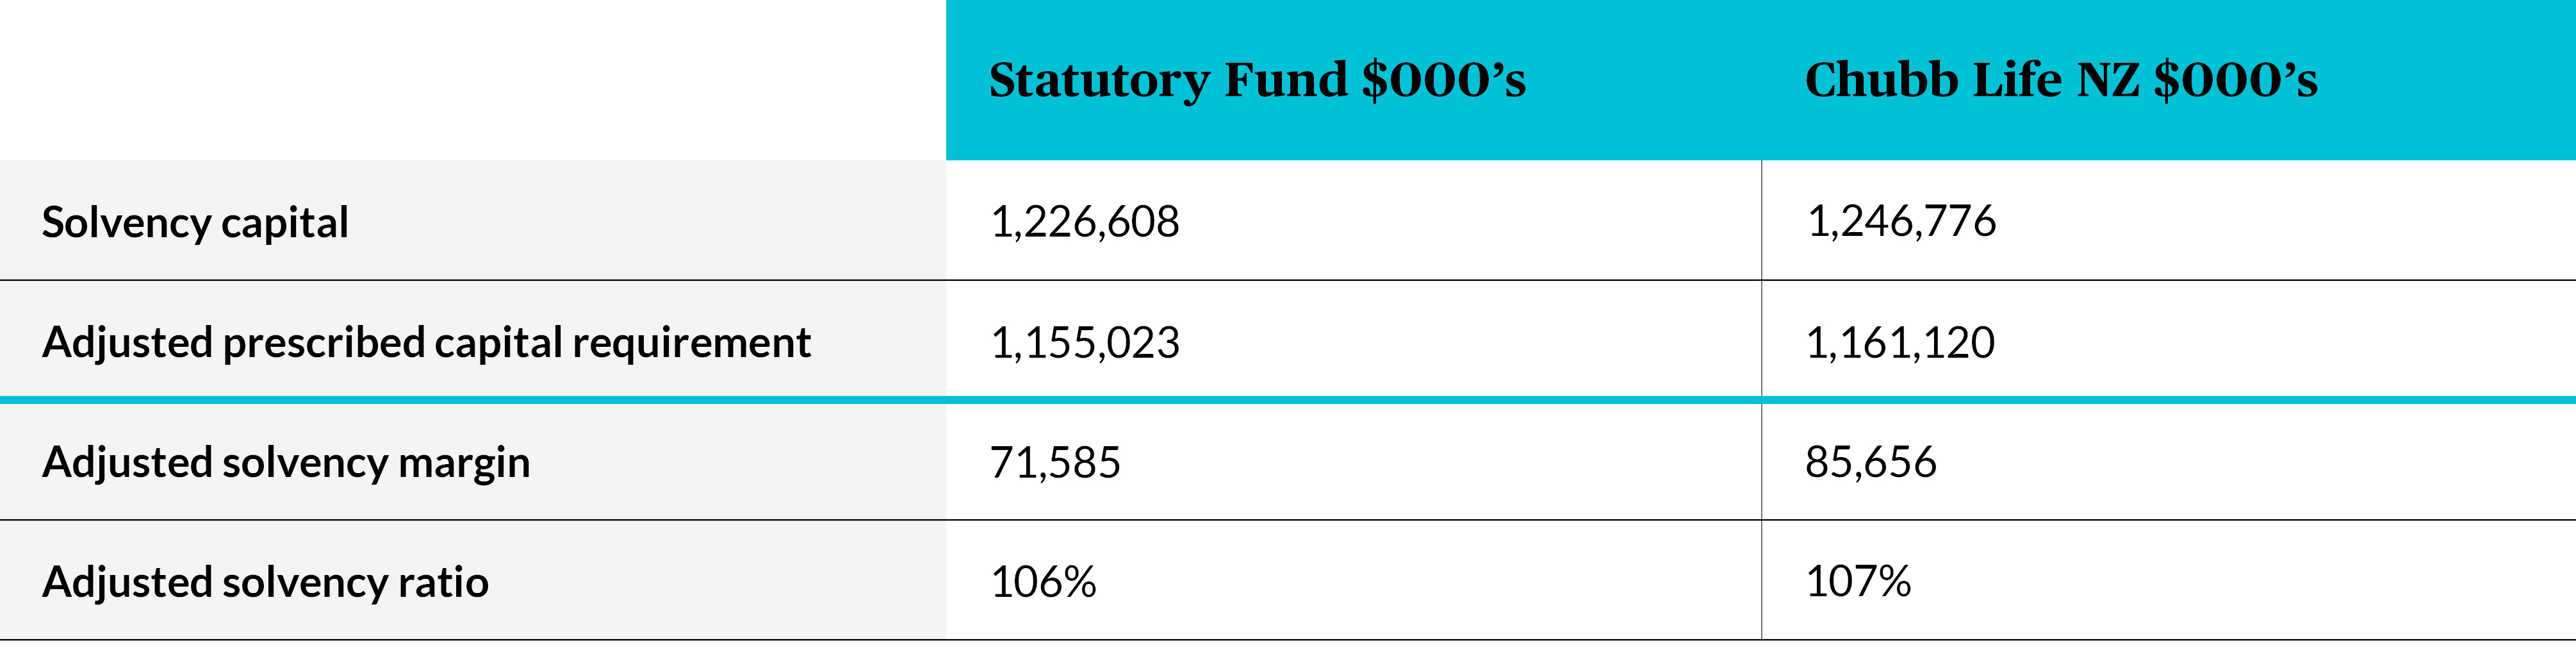Click the Adjusted solvency margin label

coord(286,462)
